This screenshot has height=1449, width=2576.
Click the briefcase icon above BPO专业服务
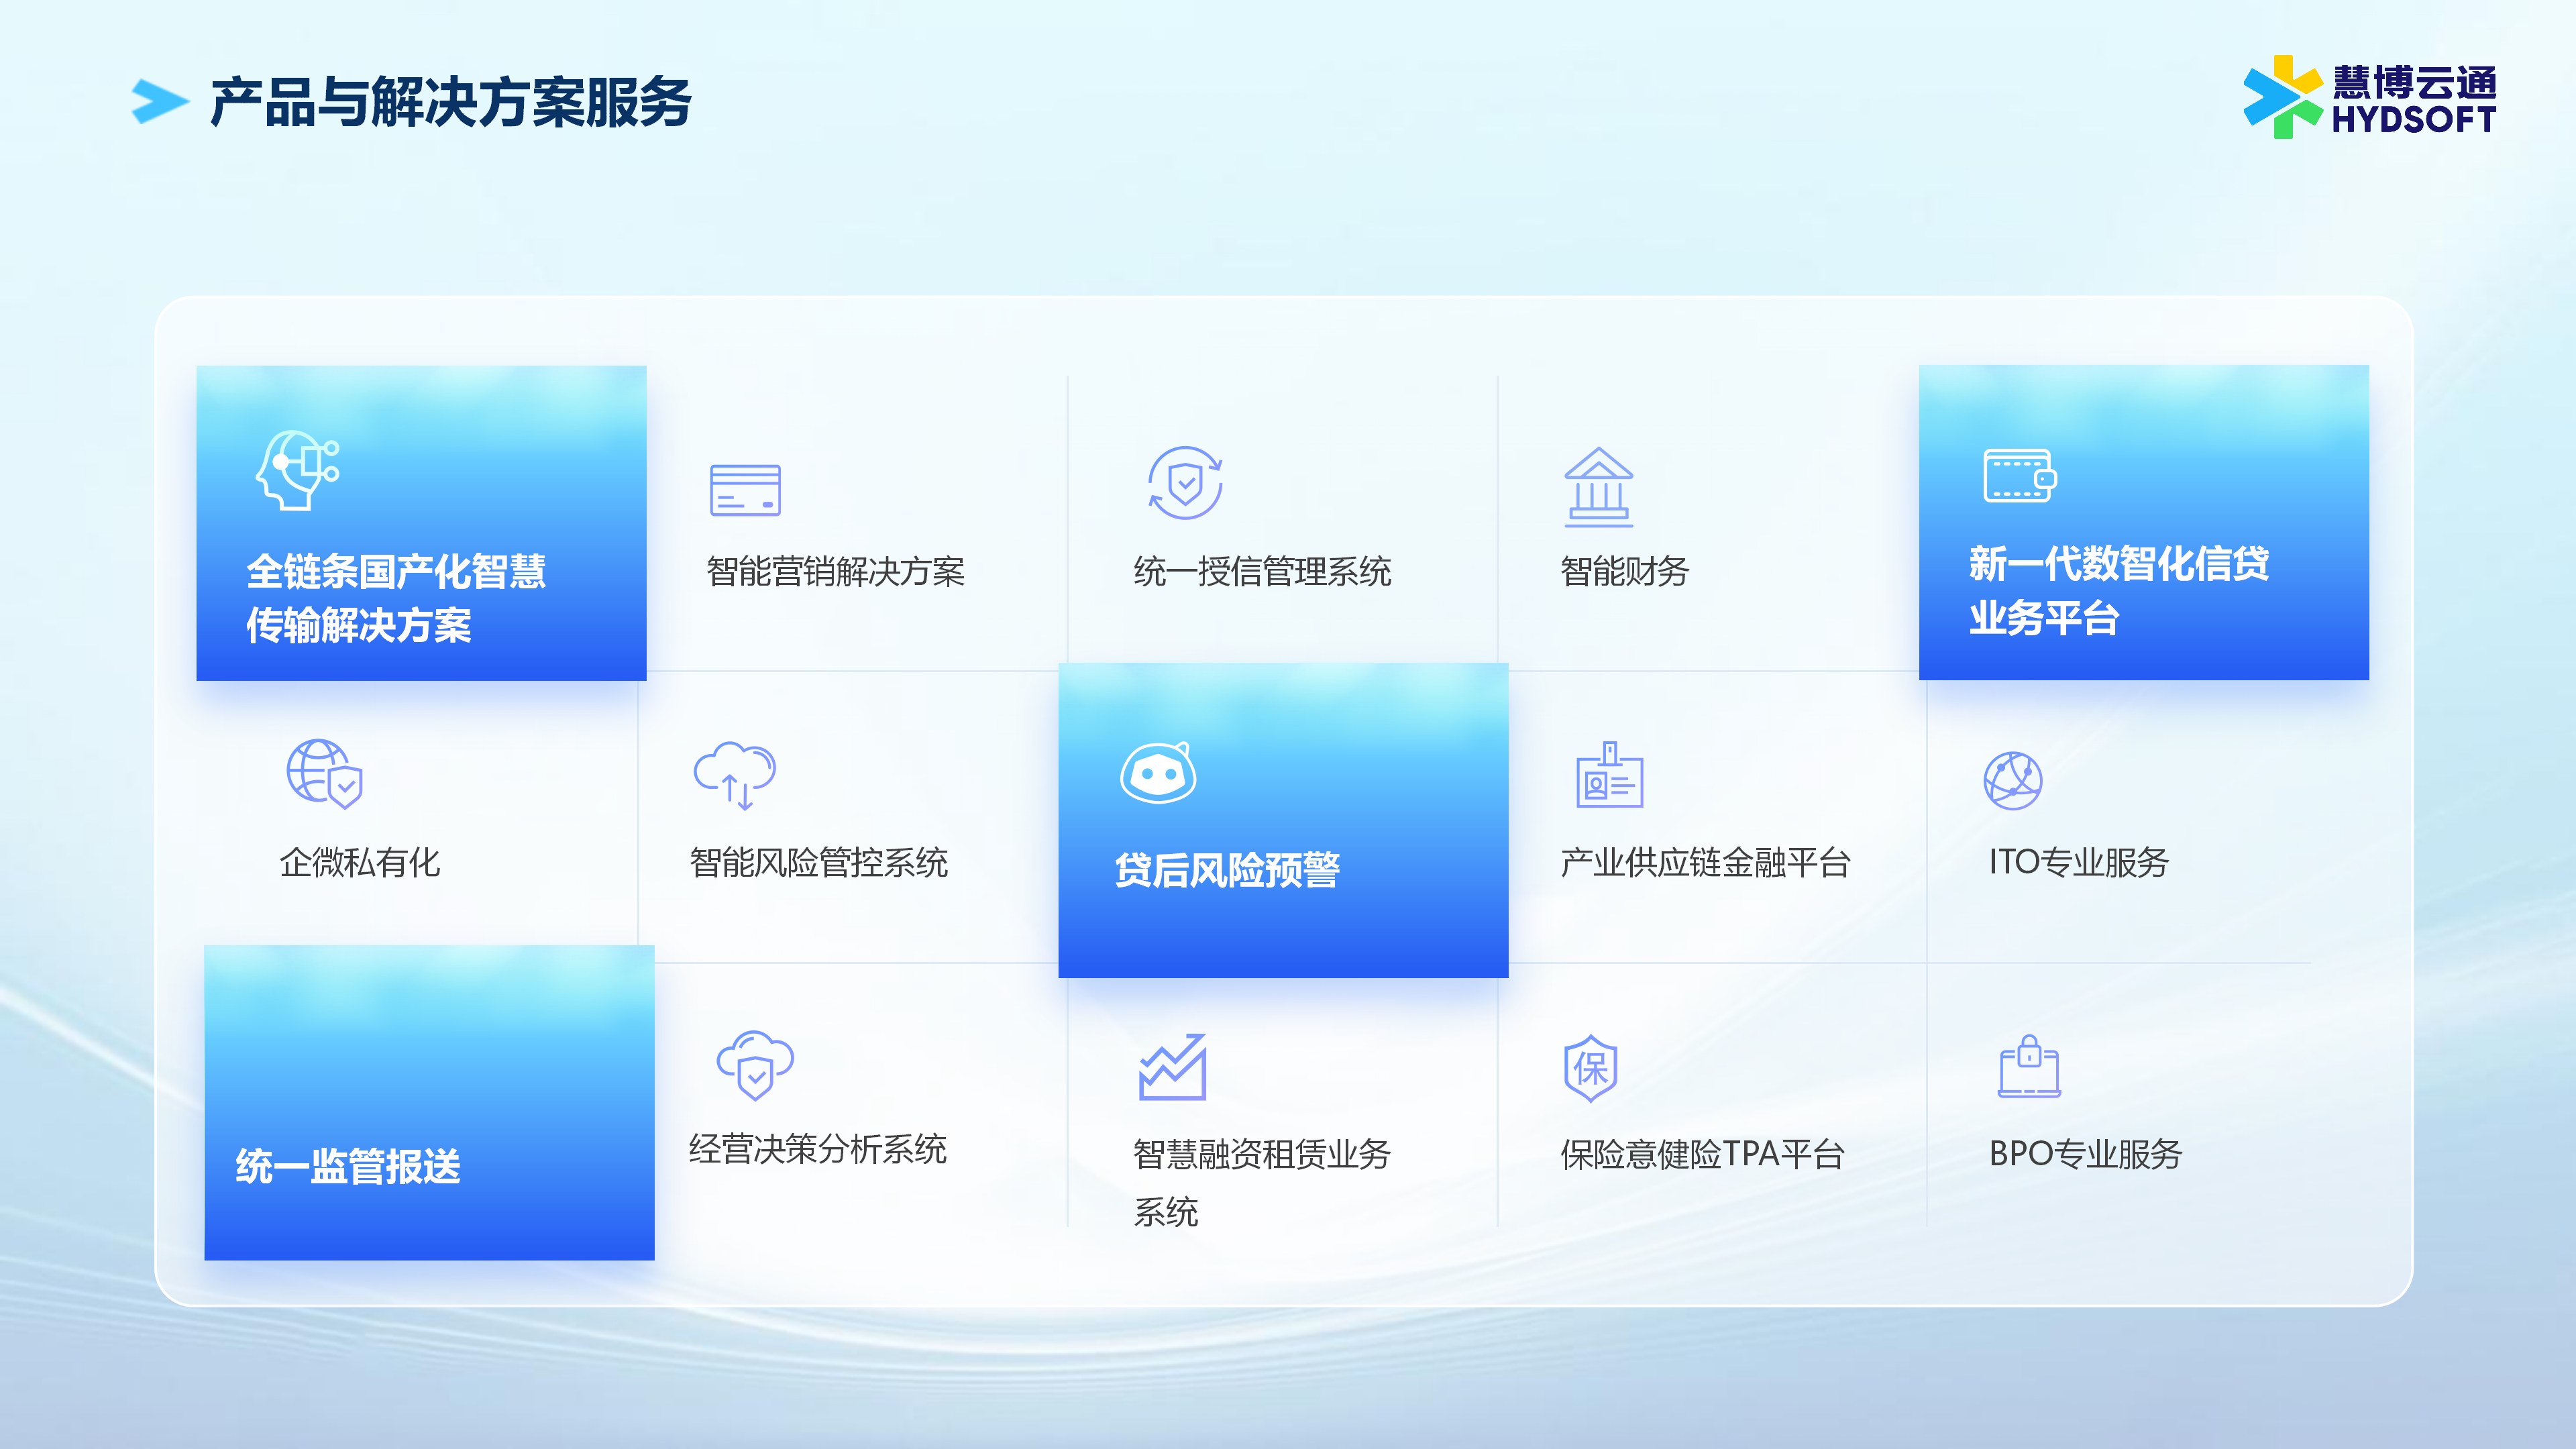point(2029,1067)
